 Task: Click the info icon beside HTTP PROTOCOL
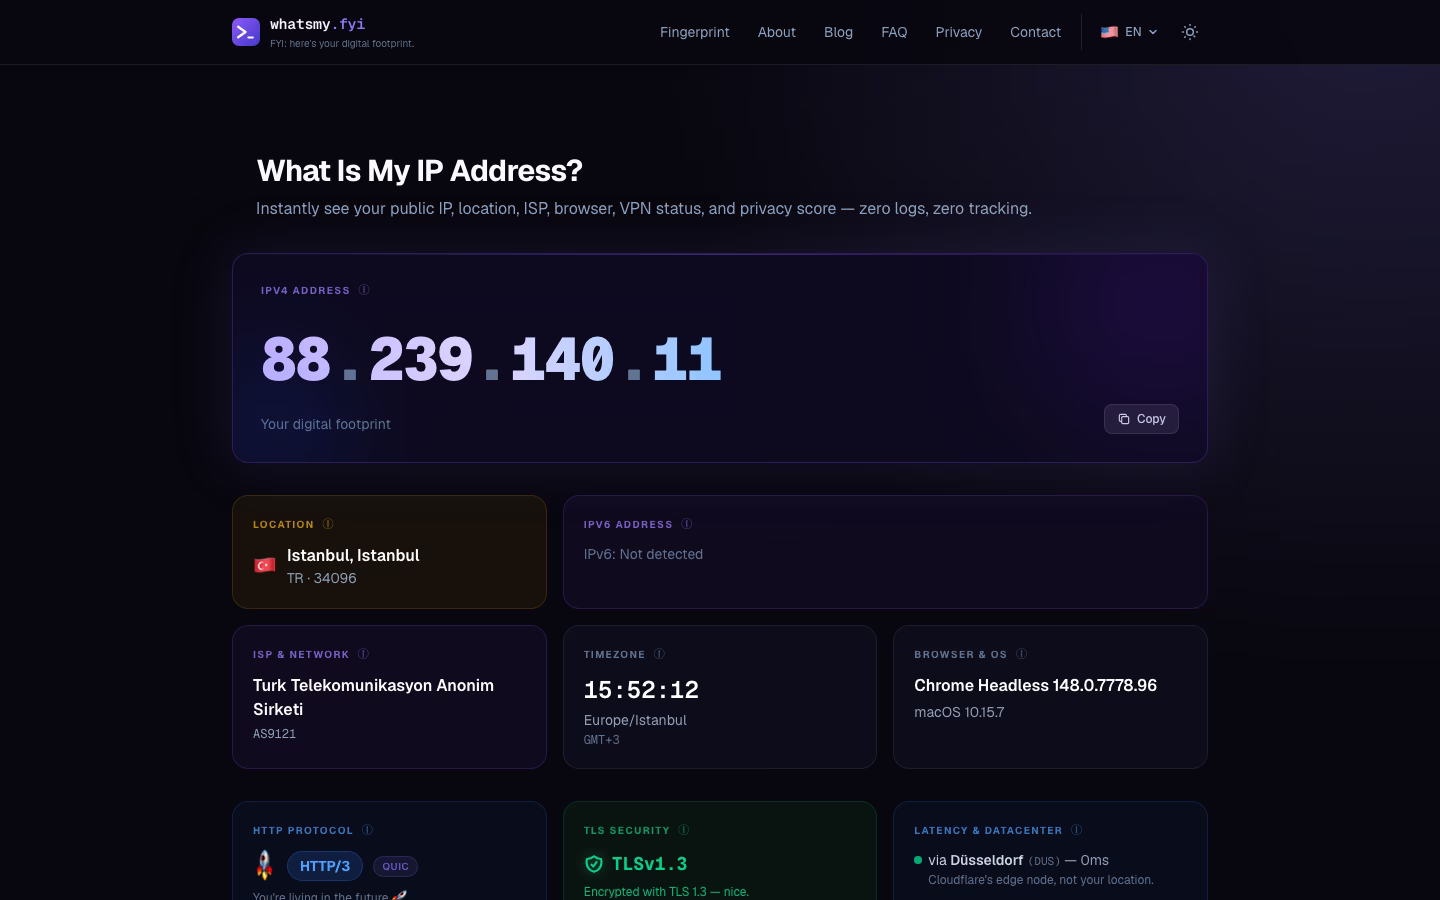(x=367, y=830)
